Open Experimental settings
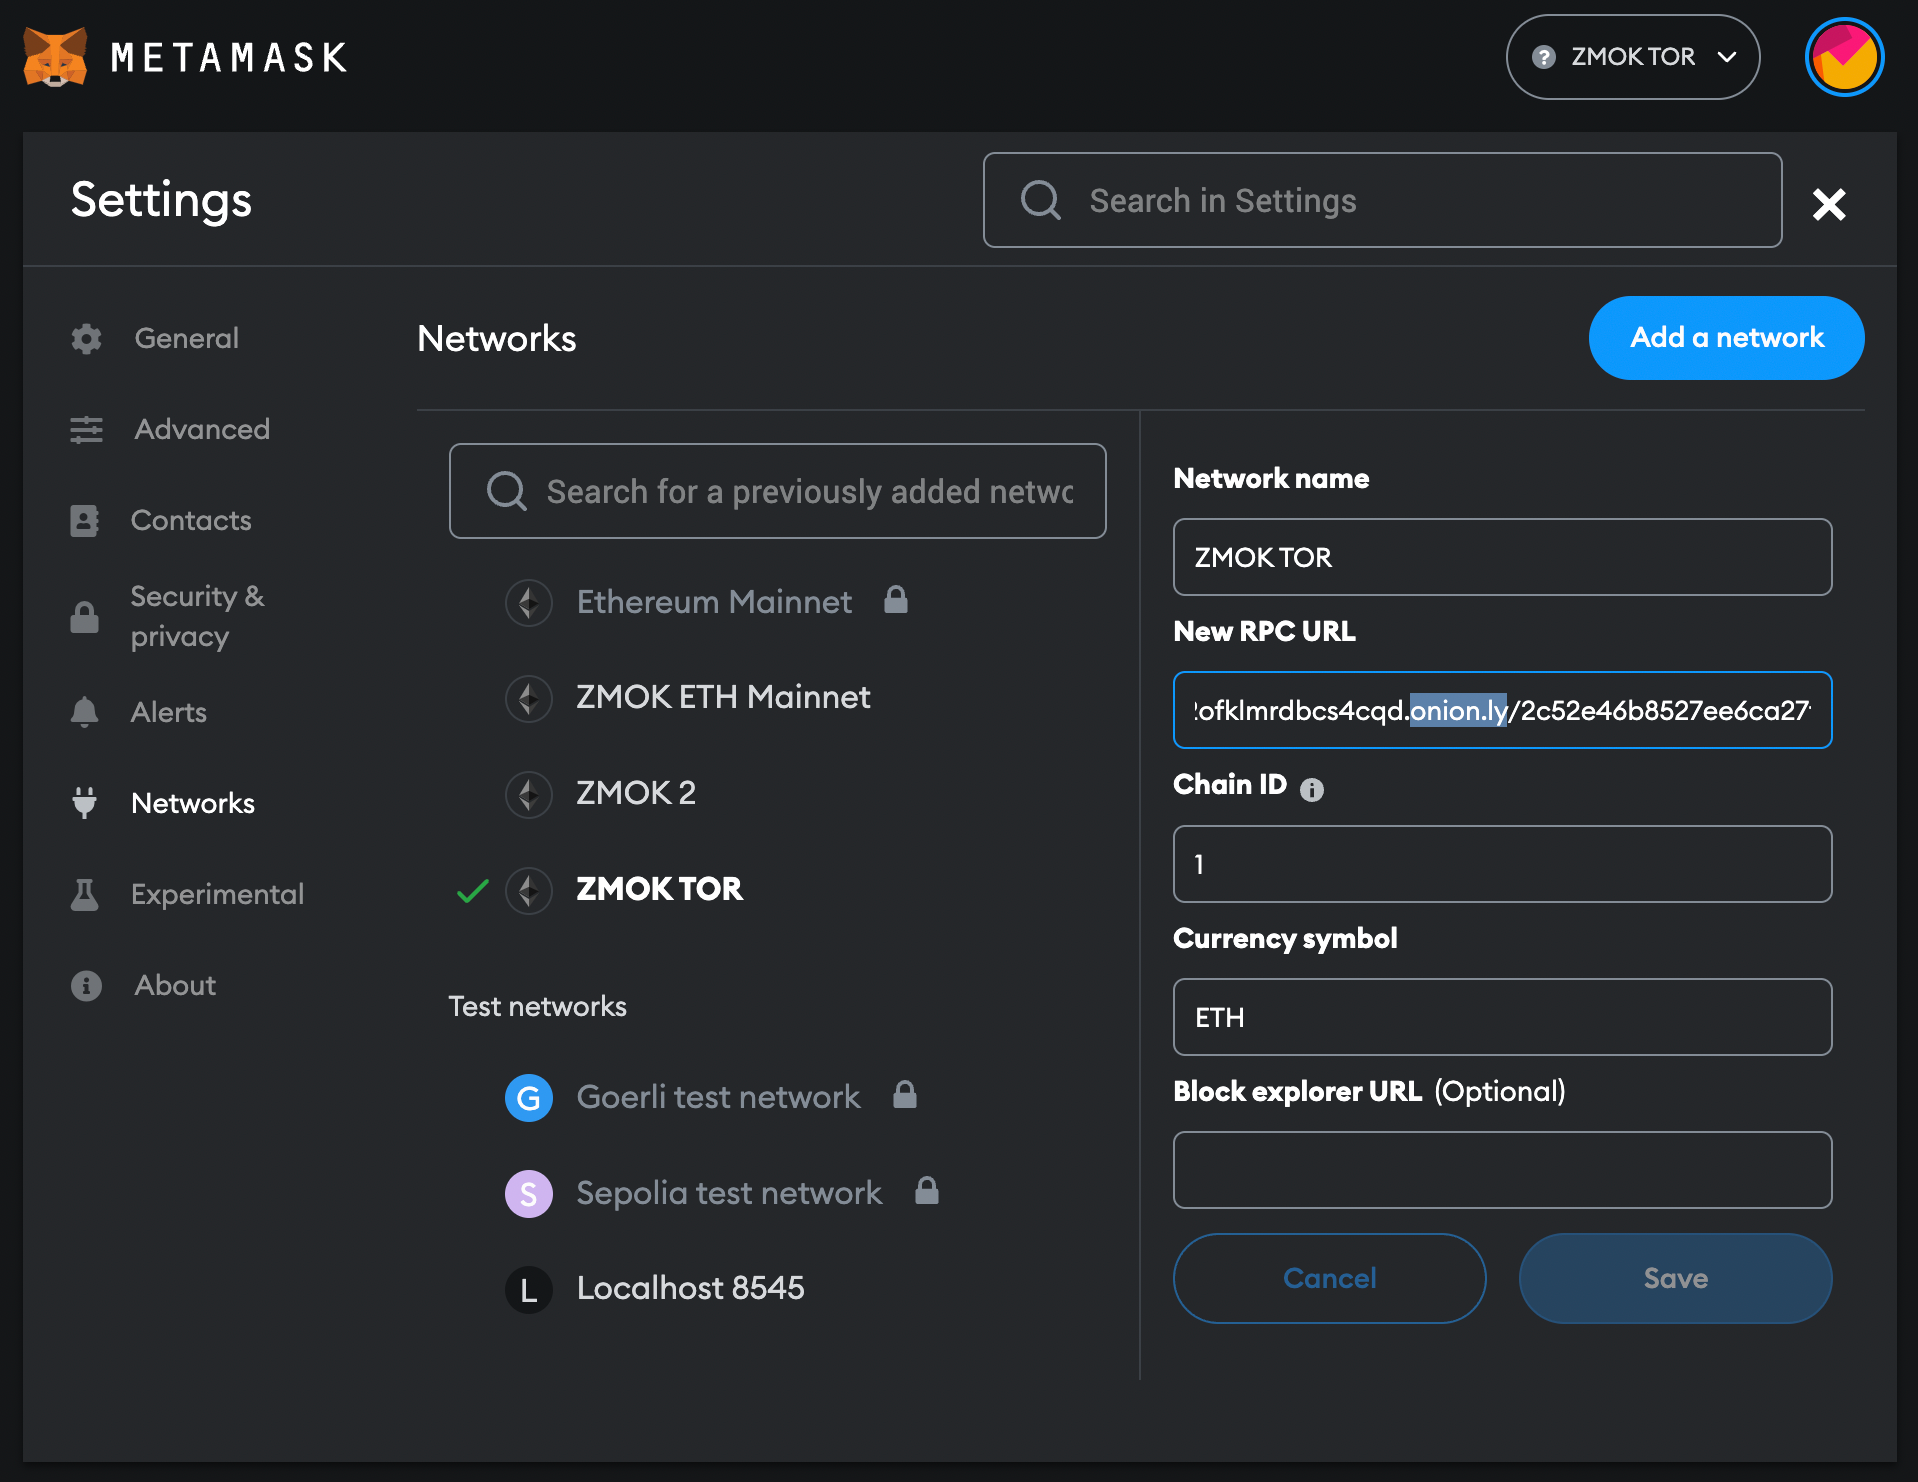 [x=217, y=894]
